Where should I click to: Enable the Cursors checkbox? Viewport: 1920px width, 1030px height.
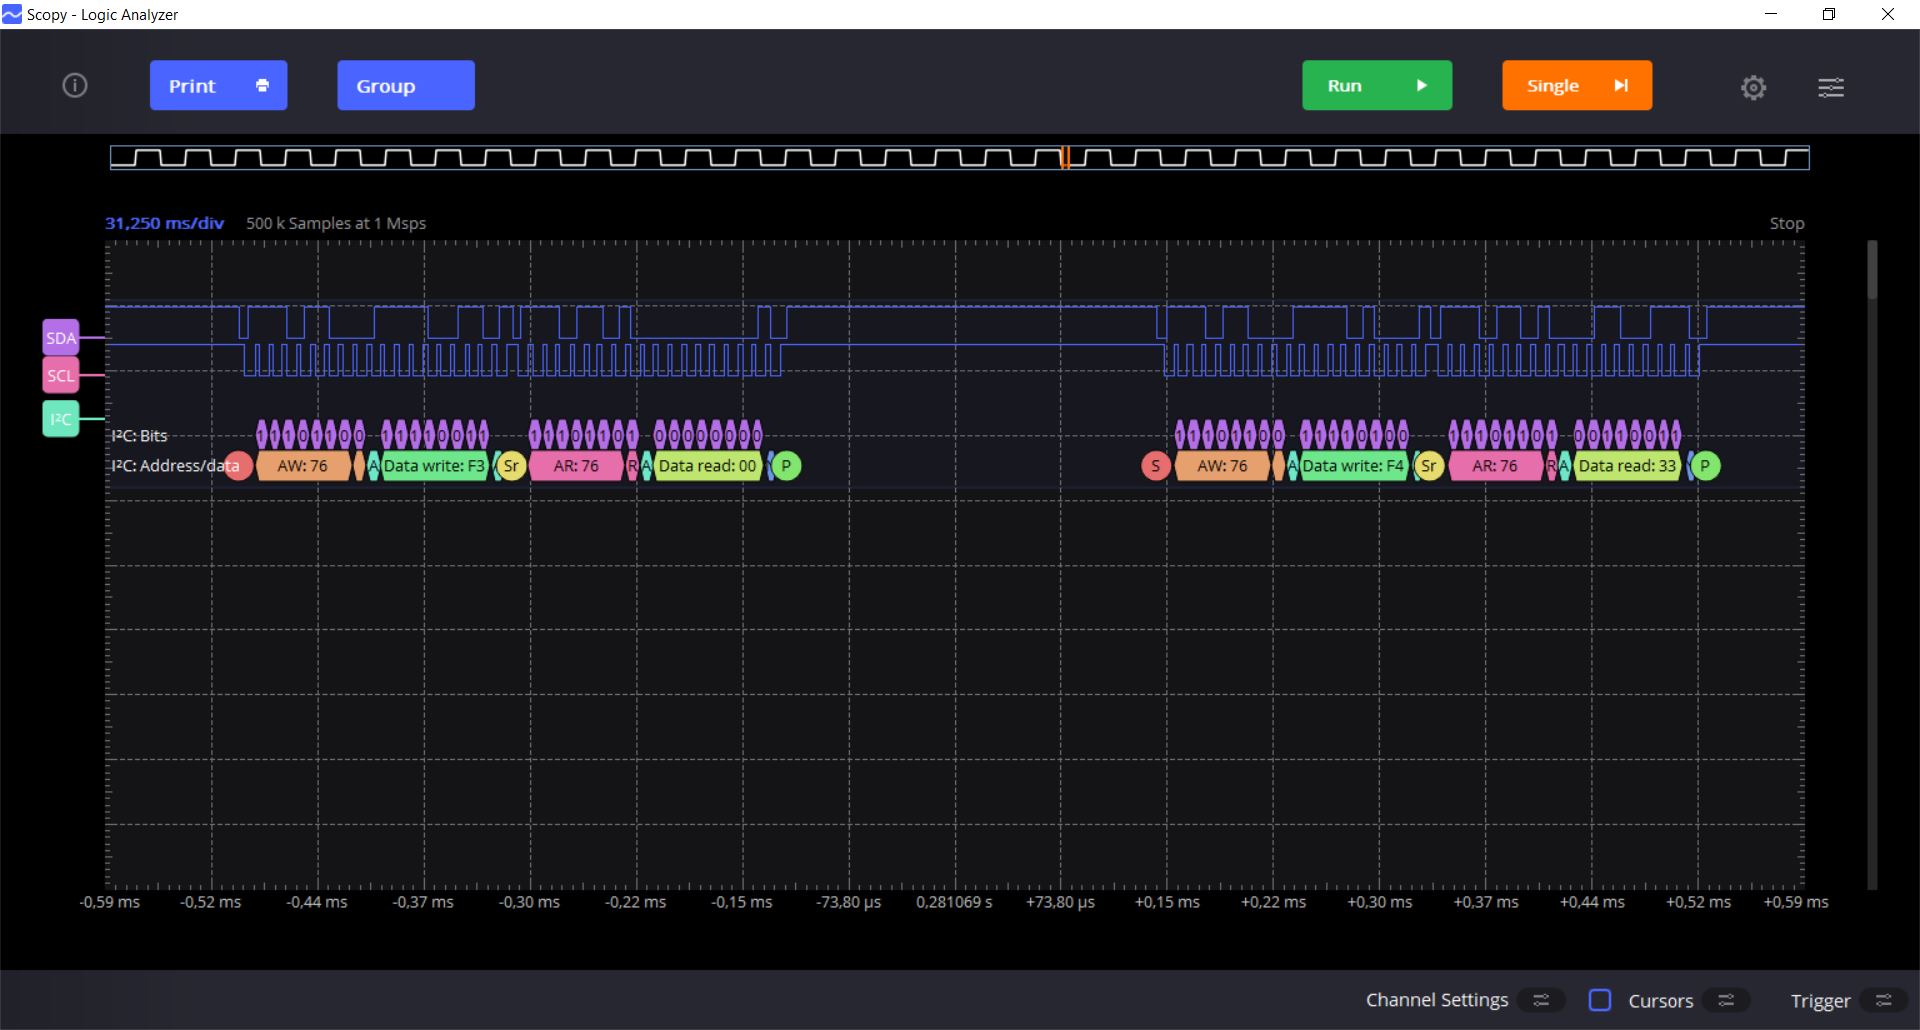coord(1600,1000)
